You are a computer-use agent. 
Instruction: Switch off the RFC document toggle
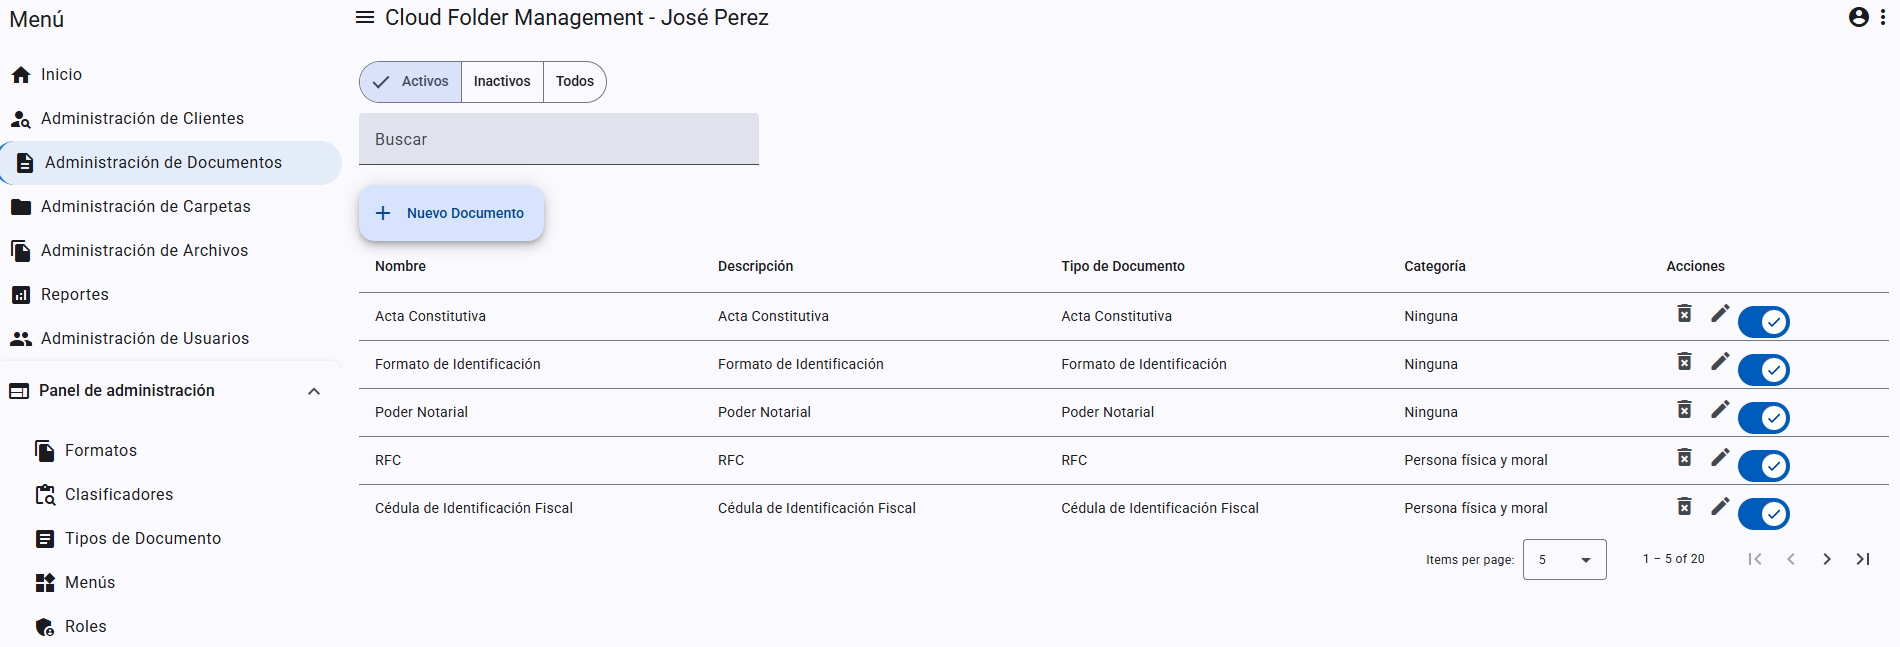[x=1764, y=466]
